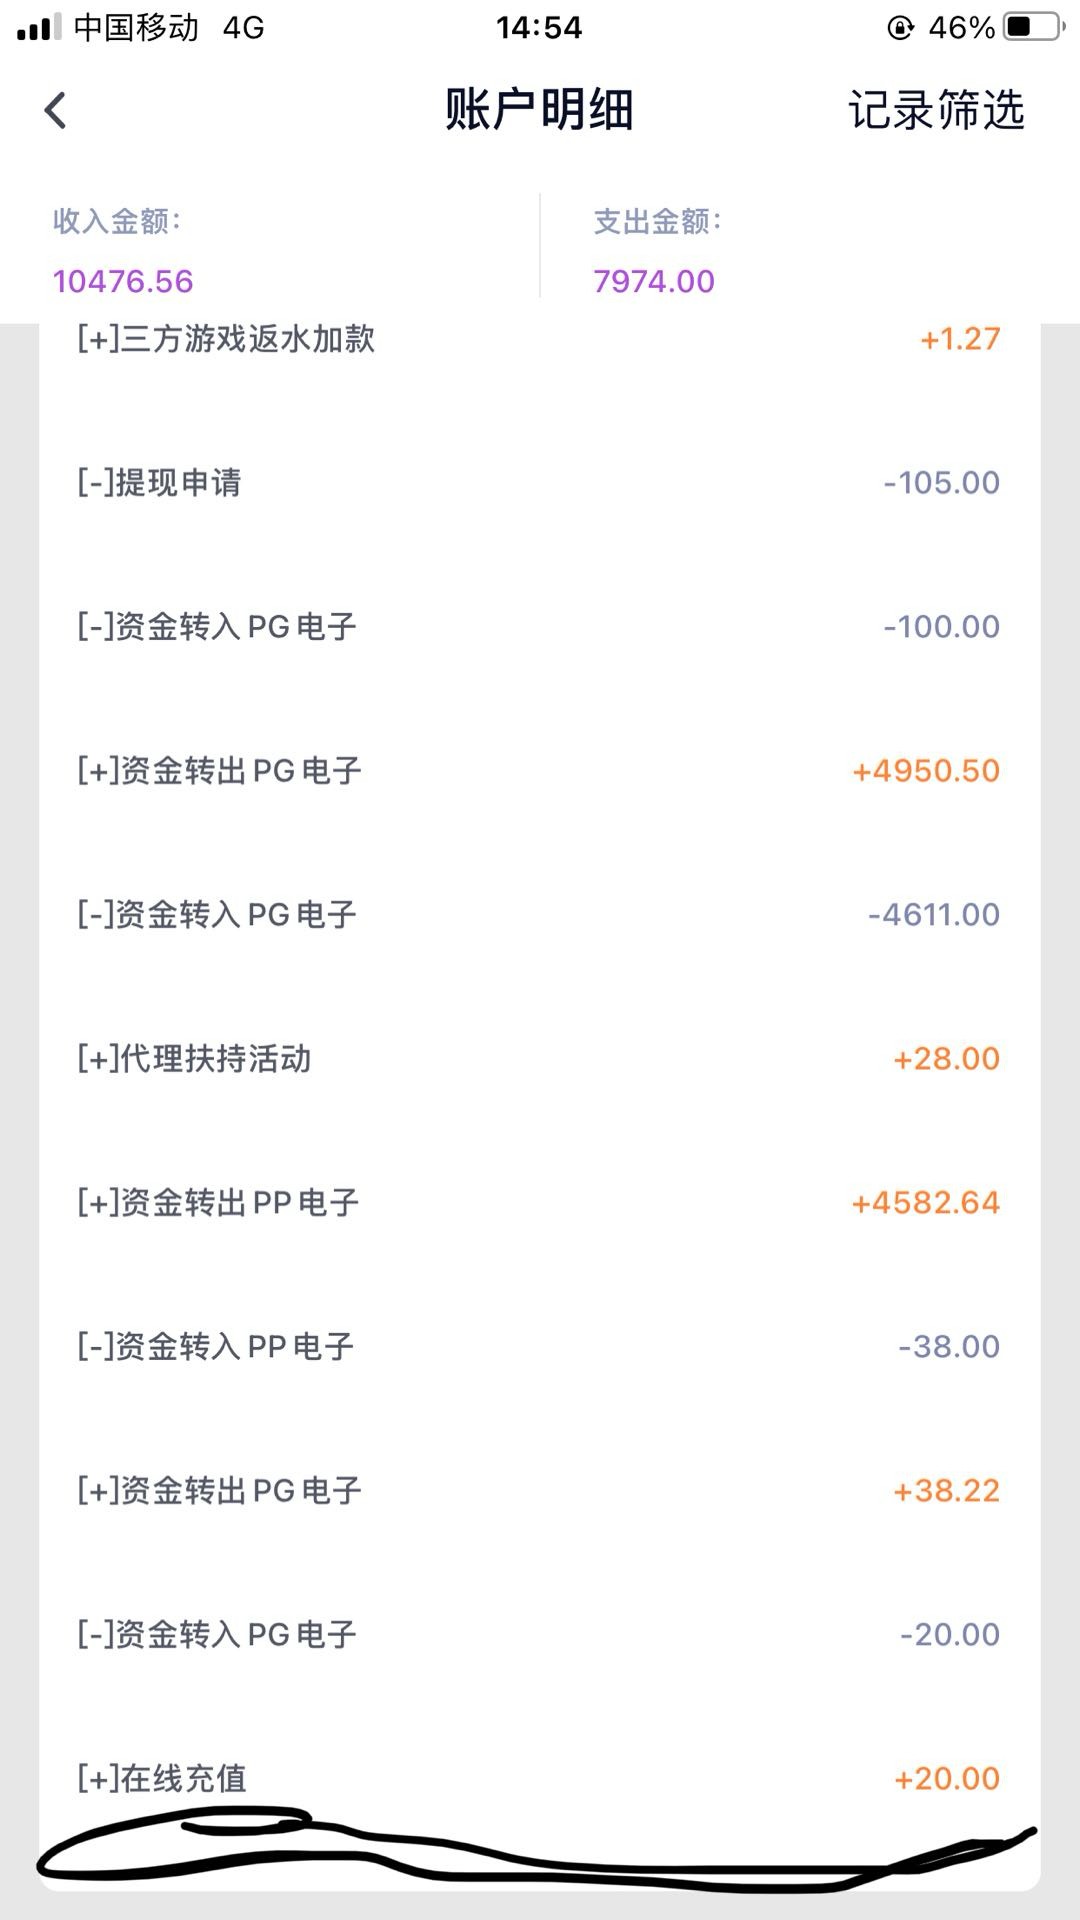The width and height of the screenshot is (1080, 1920).
Task: Open the 三方游戏返水加款 +1.27 record
Action: (539, 340)
